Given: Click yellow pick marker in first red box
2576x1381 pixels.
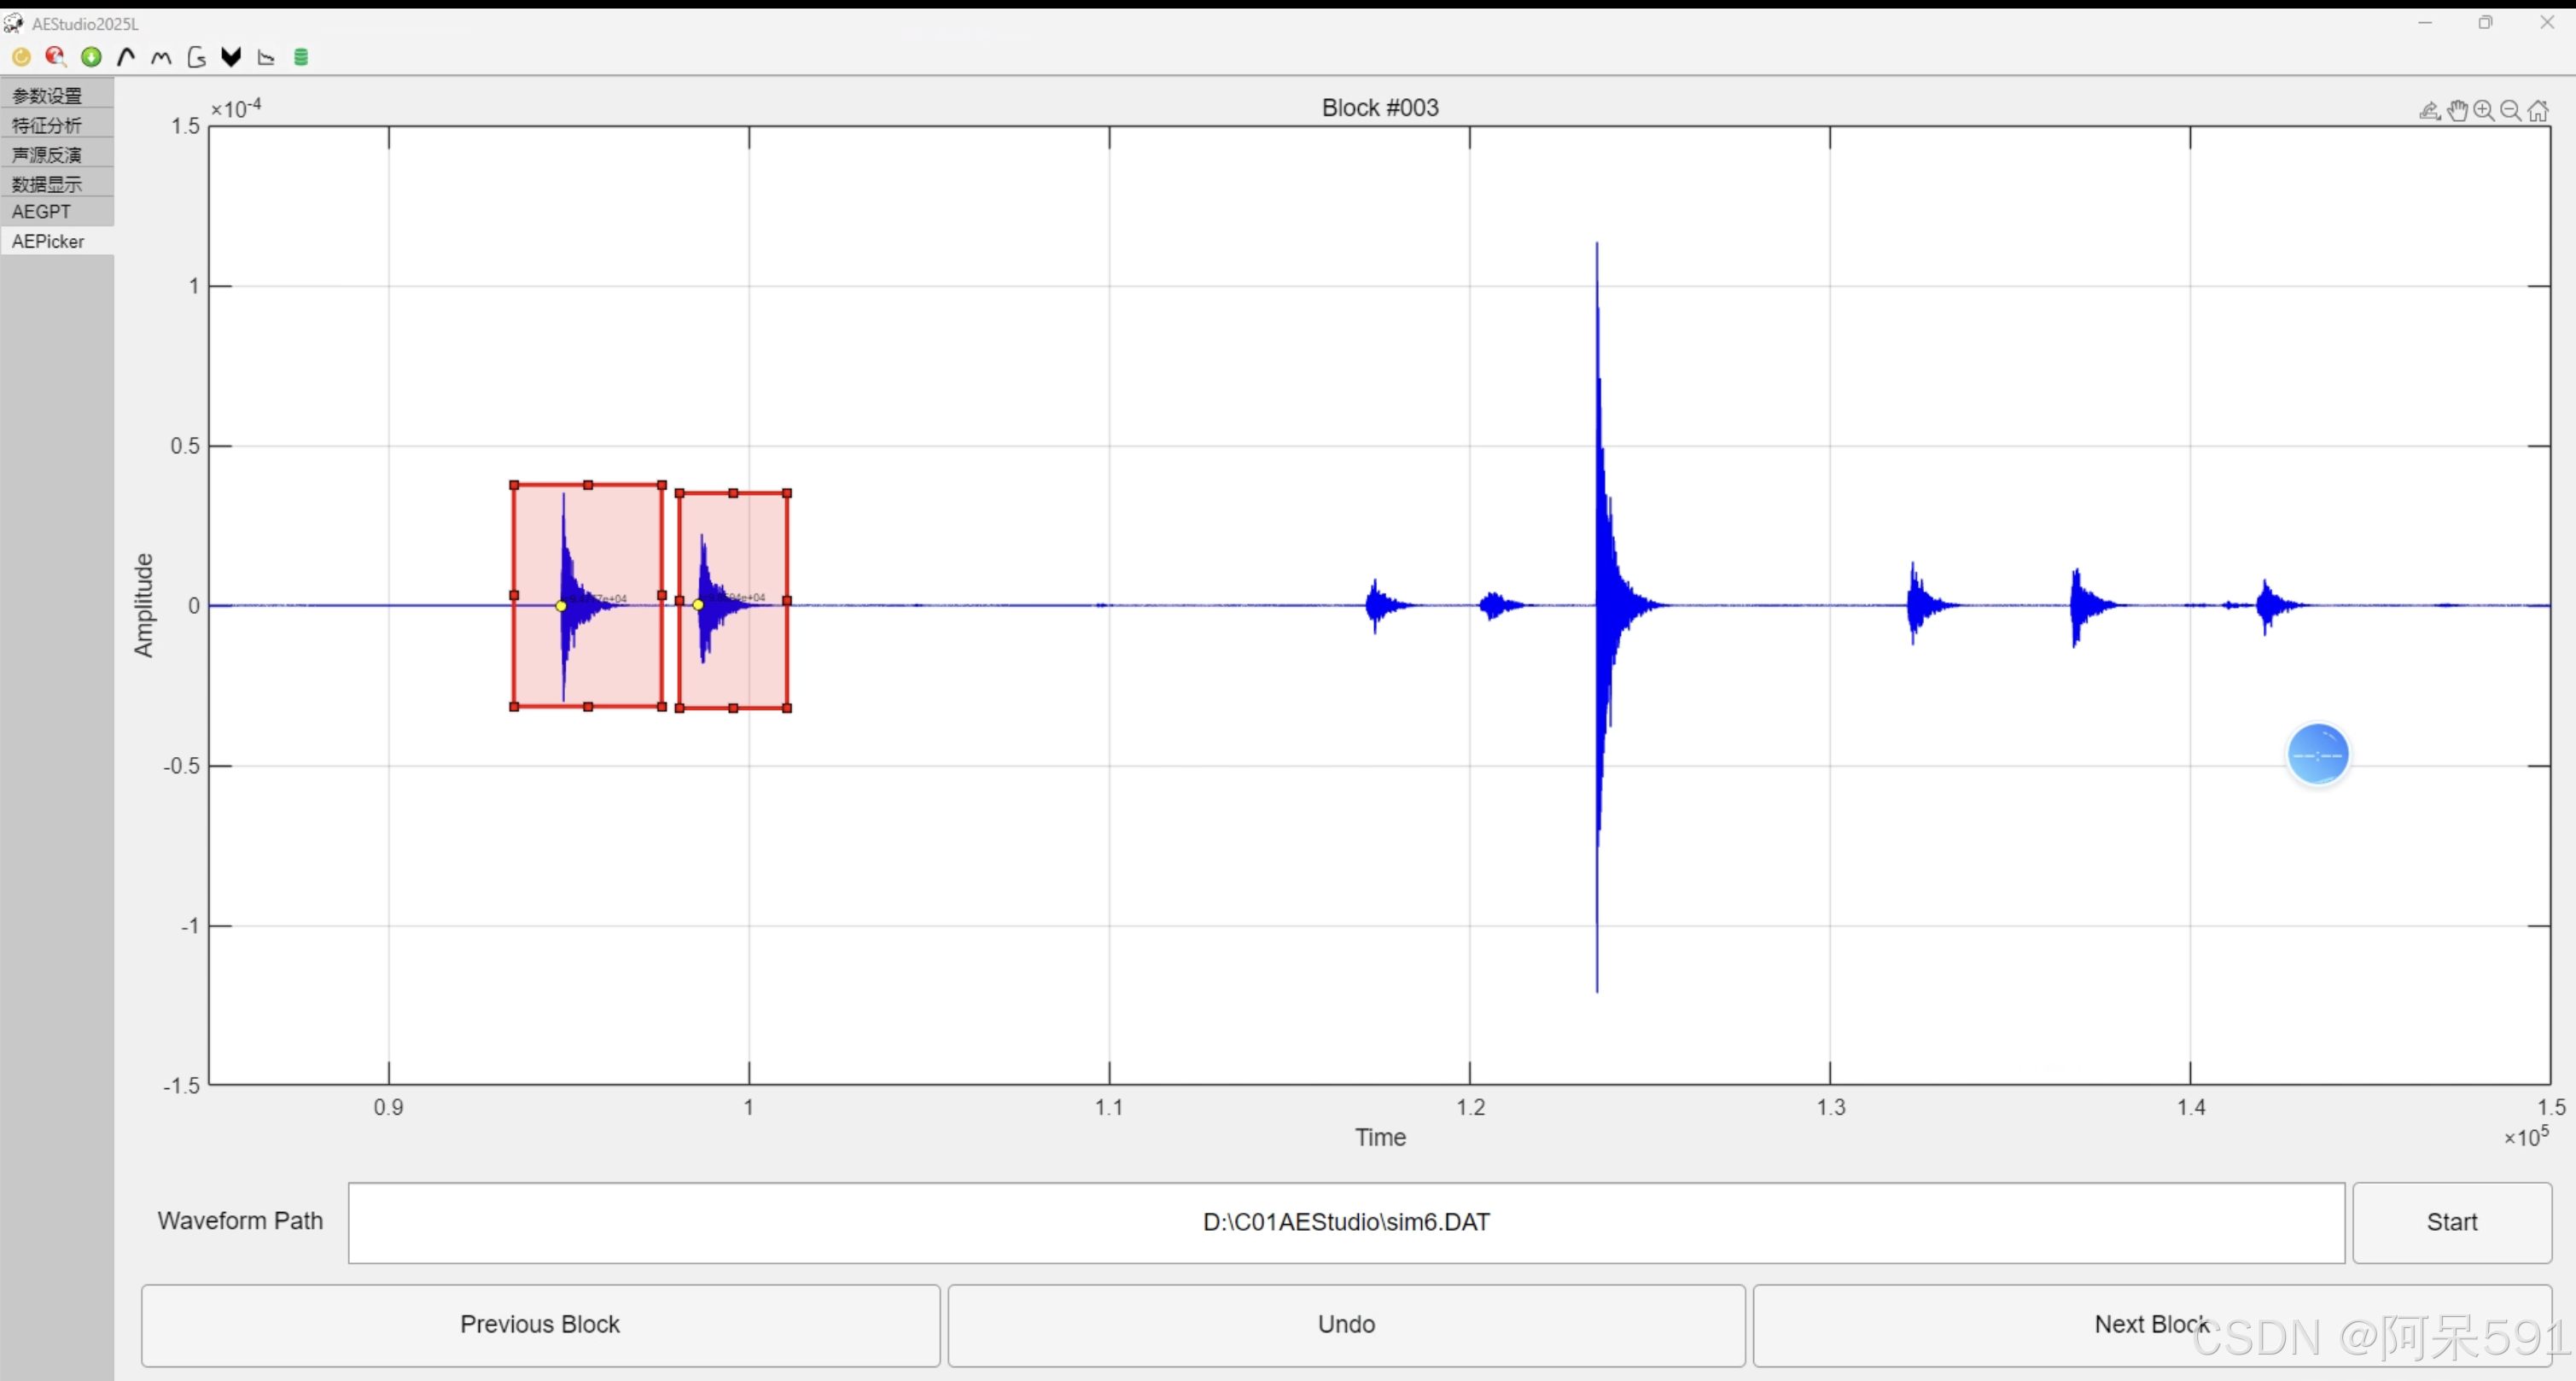Looking at the screenshot, I should tap(561, 606).
